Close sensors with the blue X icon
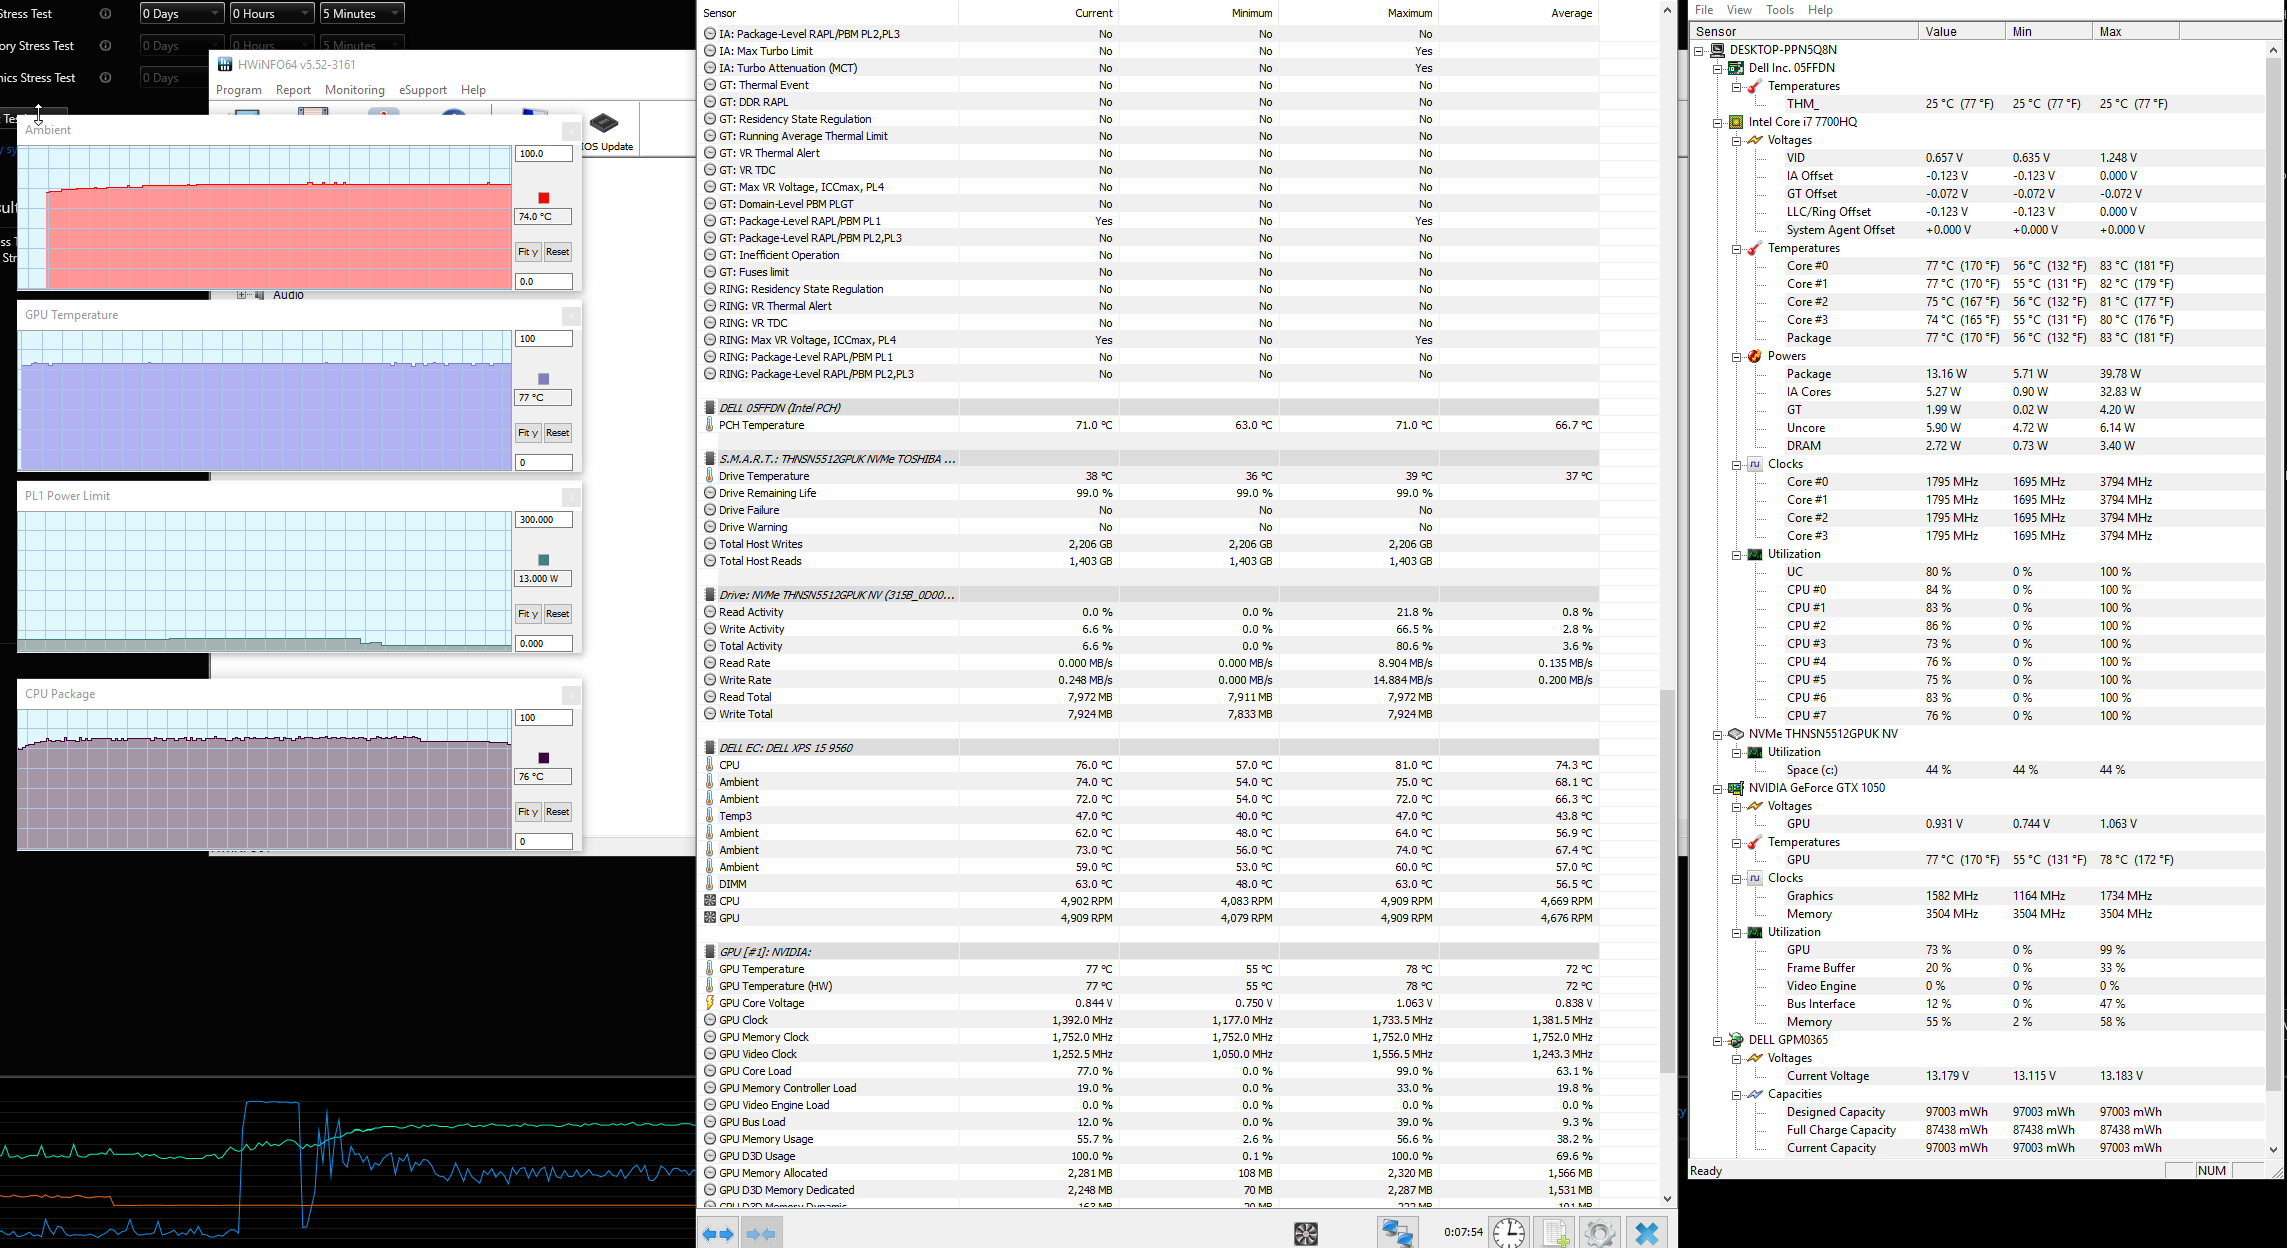This screenshot has height=1248, width=2287. click(x=1646, y=1233)
